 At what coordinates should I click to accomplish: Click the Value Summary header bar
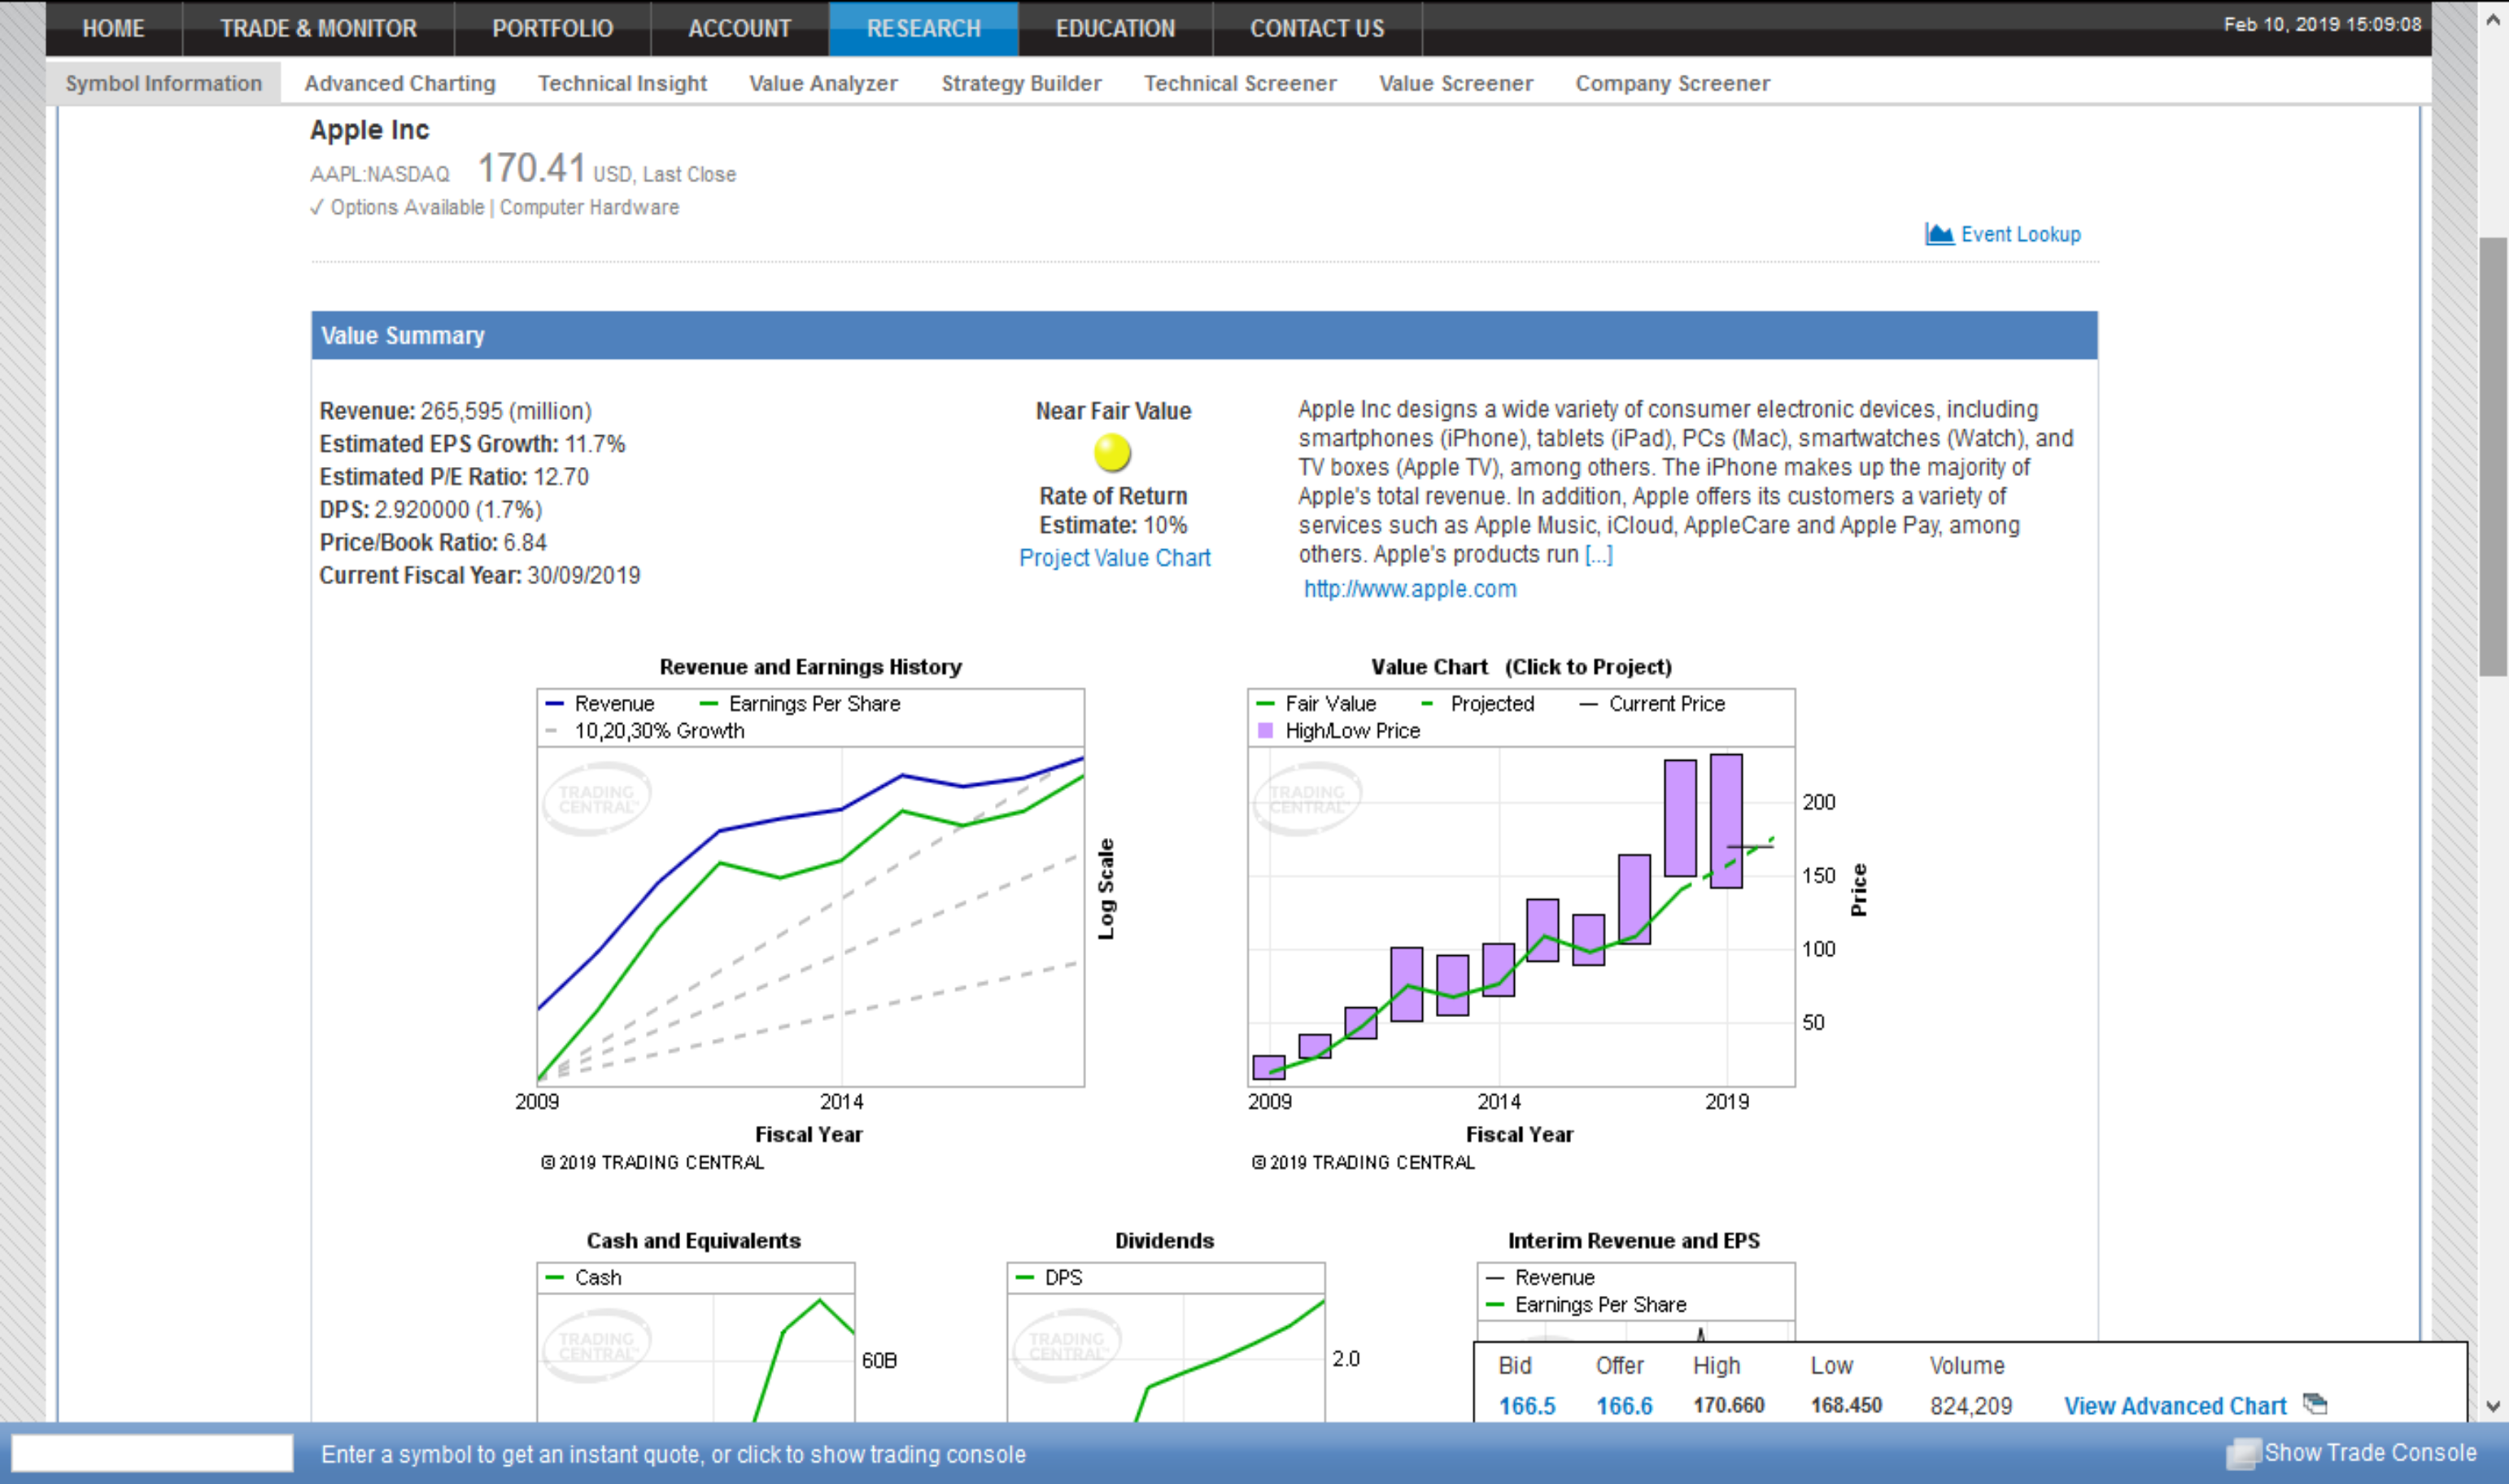[1204, 335]
